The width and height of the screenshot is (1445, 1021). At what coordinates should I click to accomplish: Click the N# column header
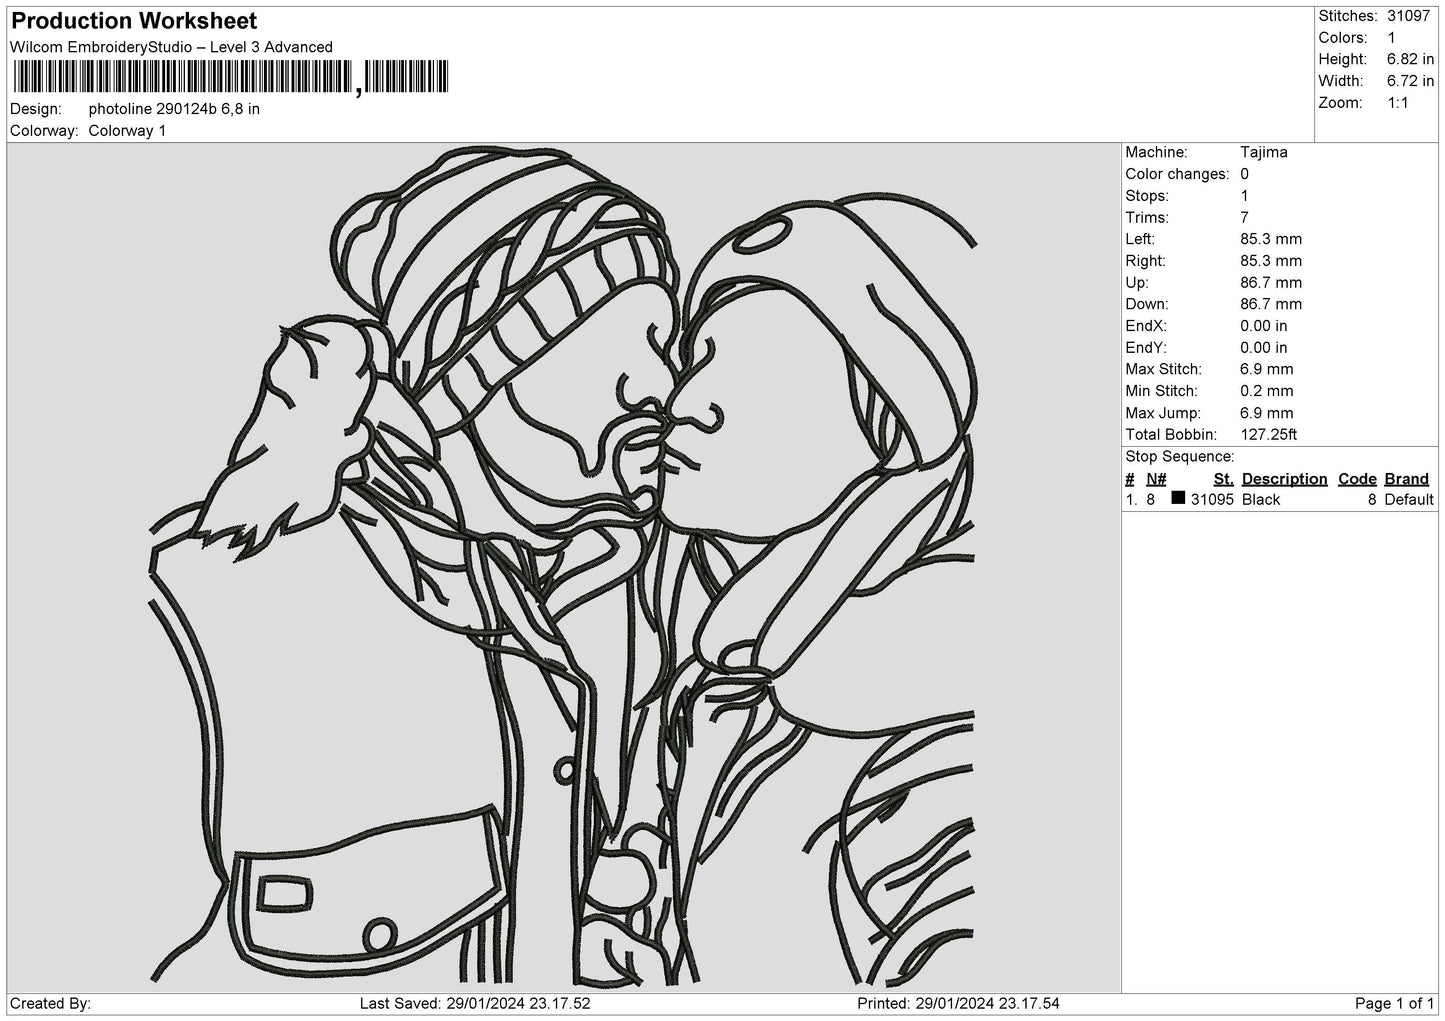coord(1156,479)
